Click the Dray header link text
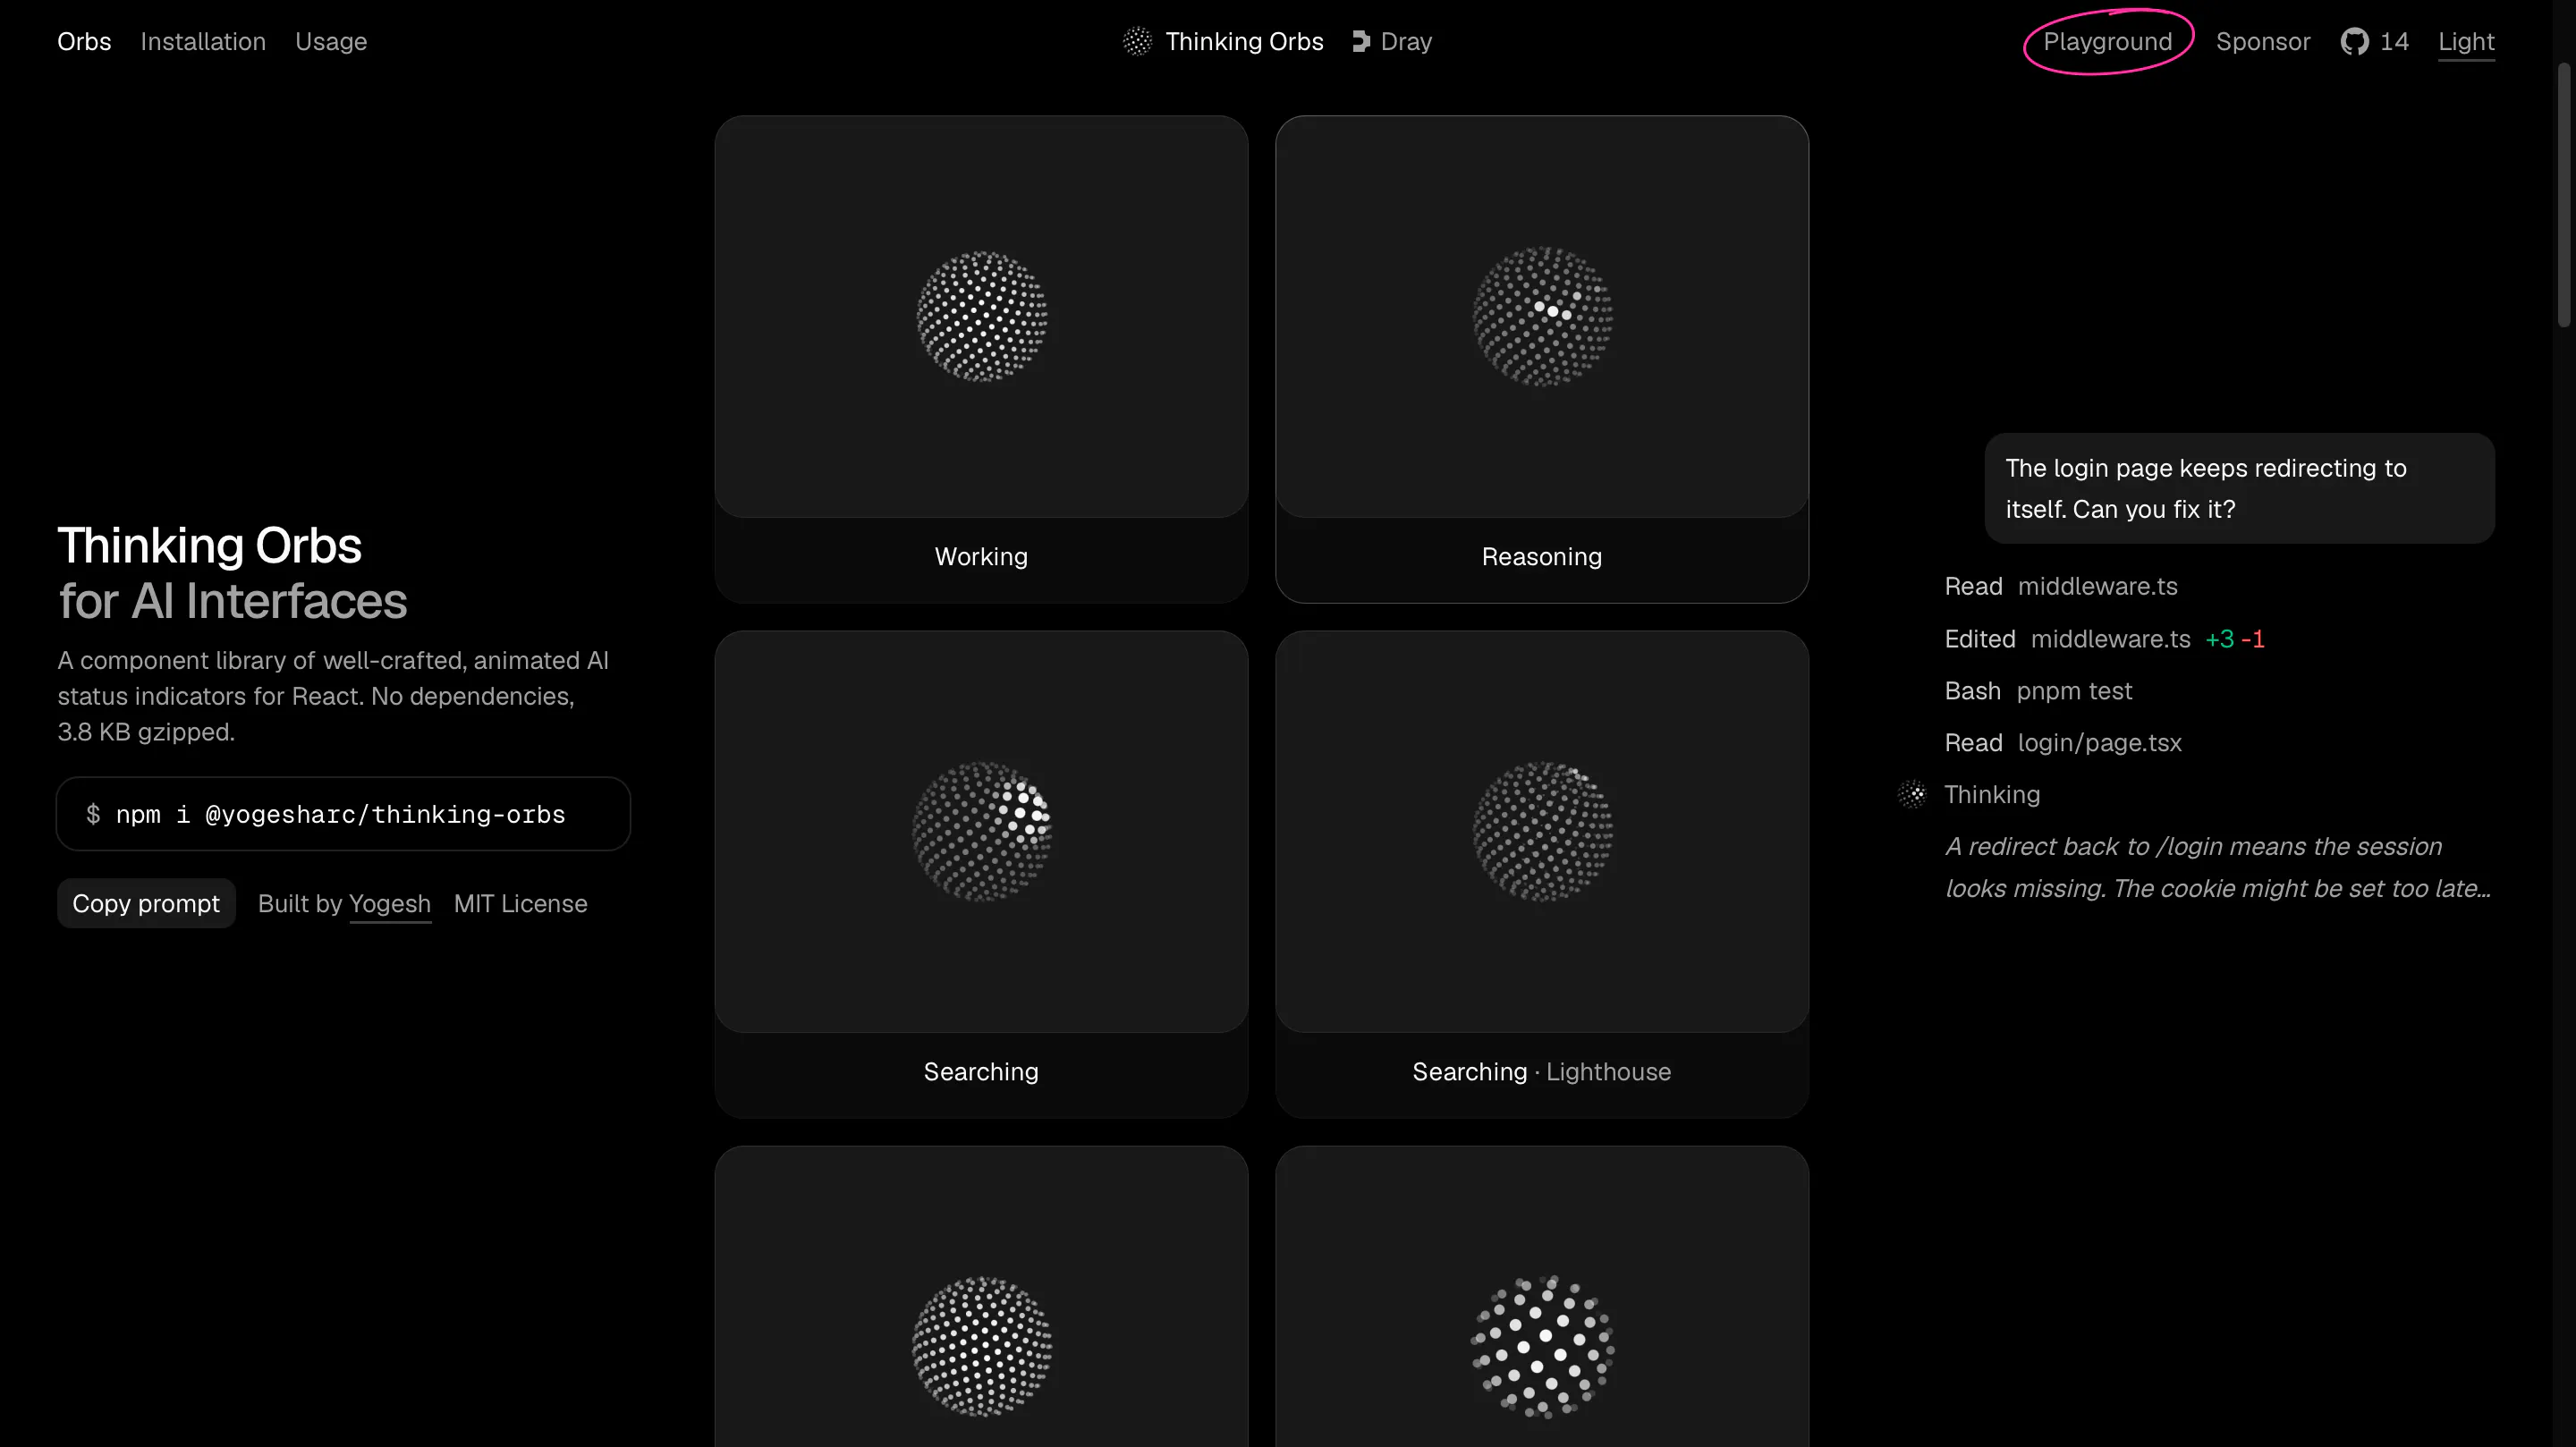The width and height of the screenshot is (2576, 1447). tap(1406, 41)
